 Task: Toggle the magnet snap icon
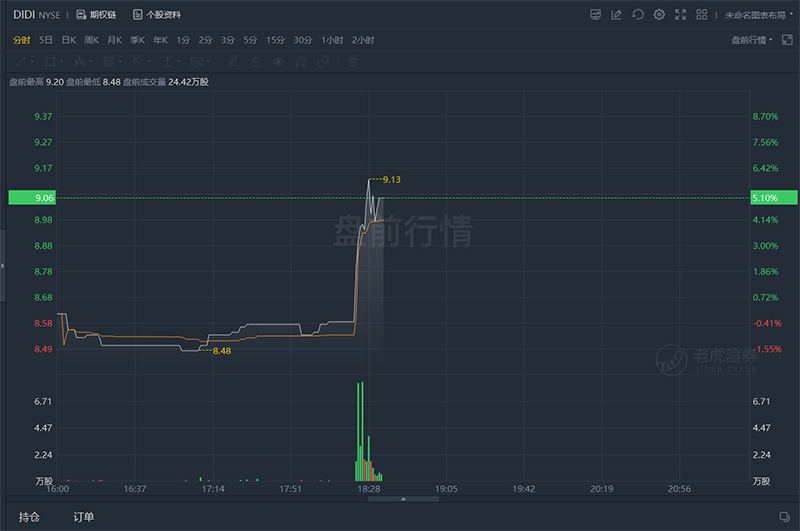point(301,62)
